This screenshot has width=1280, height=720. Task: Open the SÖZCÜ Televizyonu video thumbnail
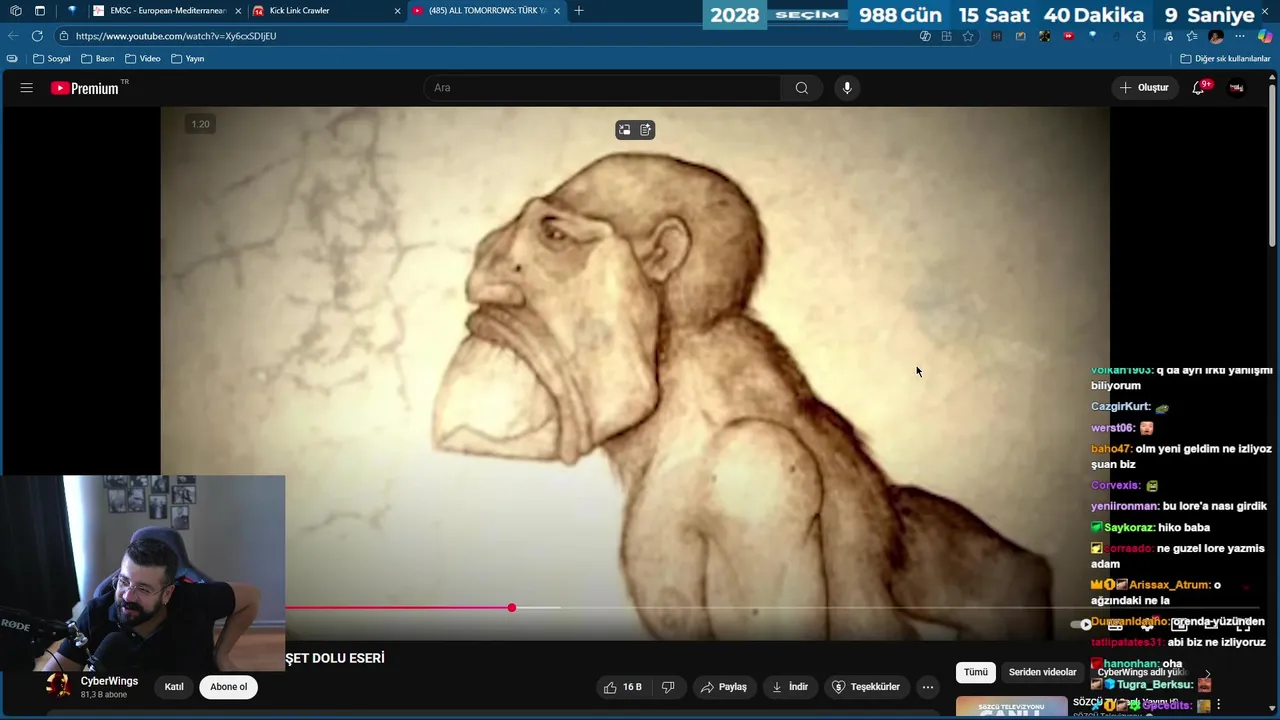click(x=1011, y=707)
